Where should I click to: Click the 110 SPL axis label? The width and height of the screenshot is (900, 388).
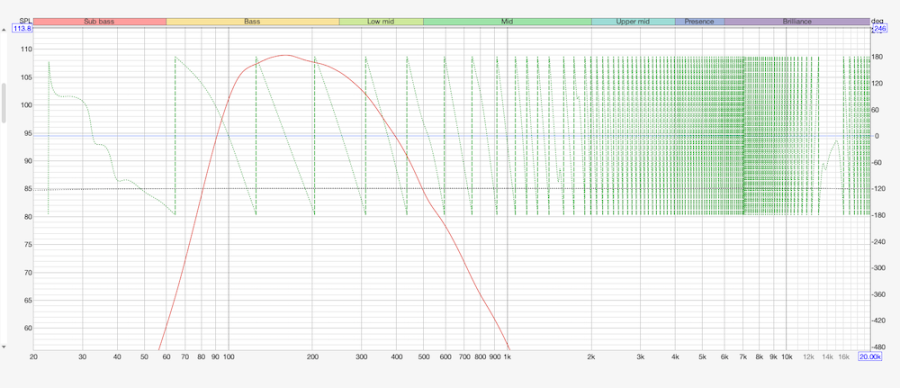pyautogui.click(x=25, y=50)
